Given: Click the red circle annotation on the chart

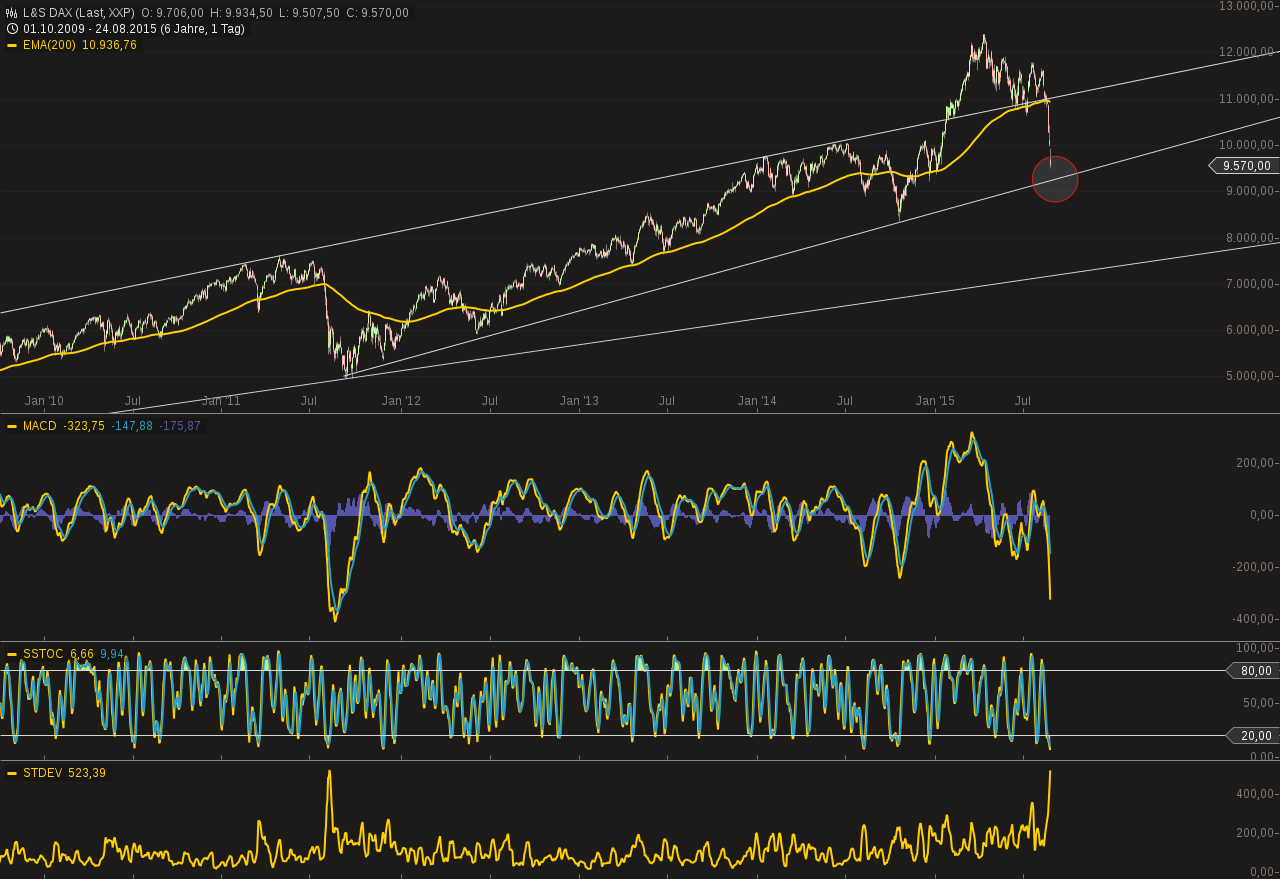Looking at the screenshot, I should tap(1055, 179).
